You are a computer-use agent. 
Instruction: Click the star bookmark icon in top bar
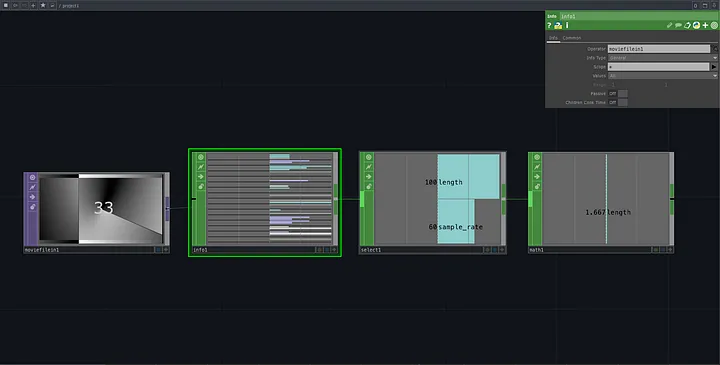coord(43,6)
